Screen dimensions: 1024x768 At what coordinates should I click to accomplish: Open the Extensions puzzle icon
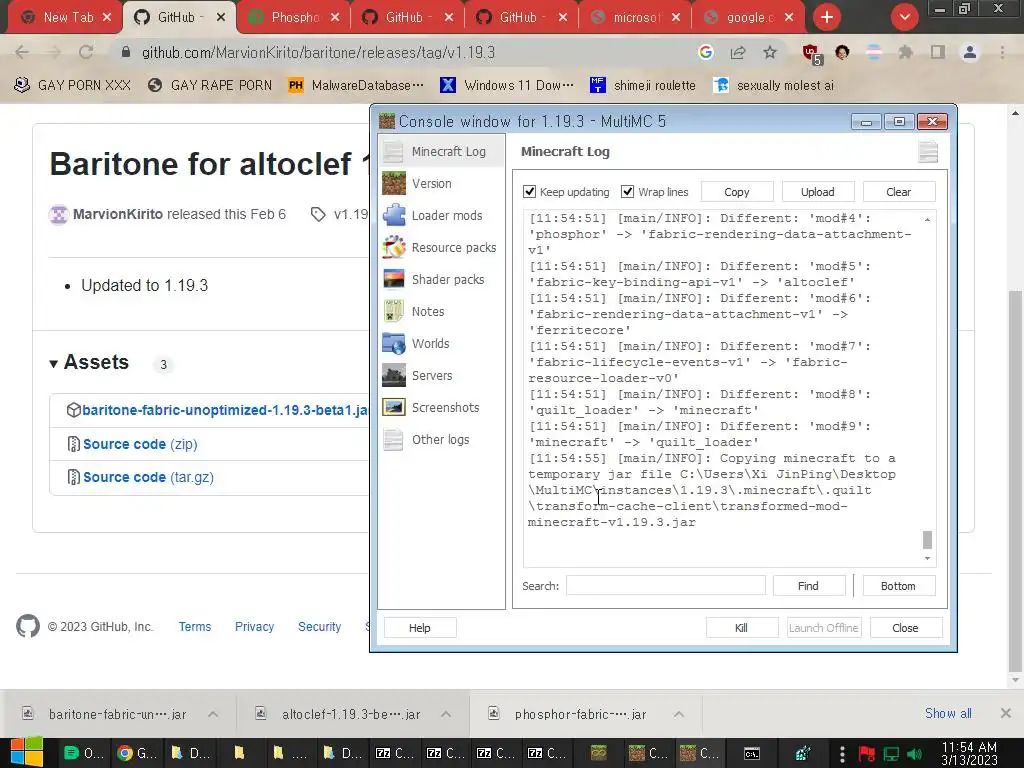tap(905, 52)
